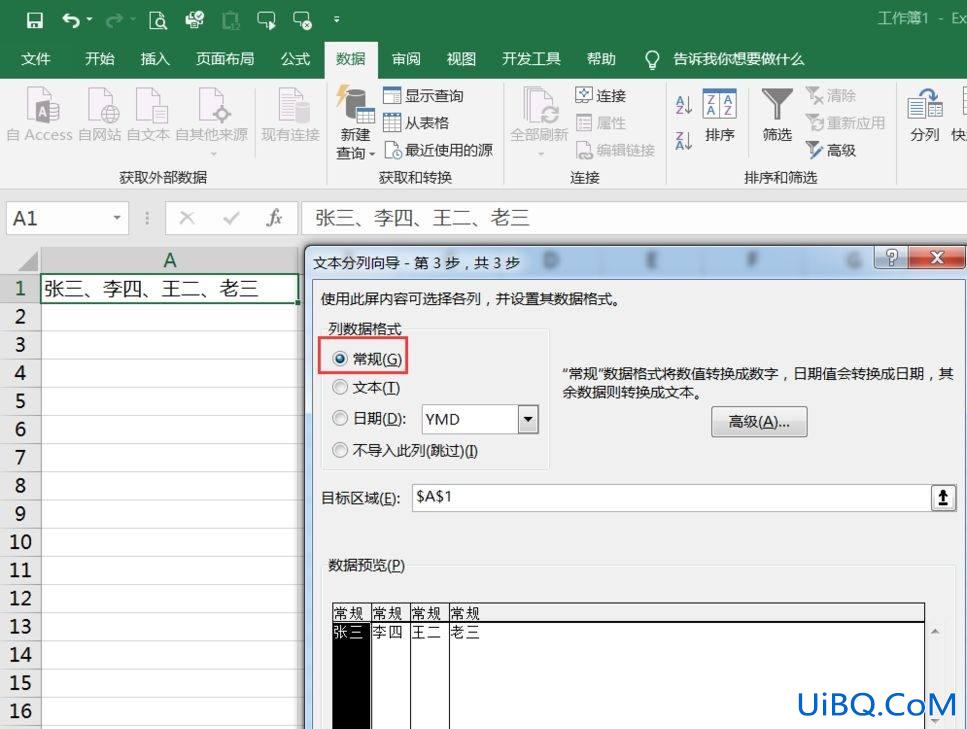The image size is (967, 729).
Task: Click row header 5
Action: point(20,401)
